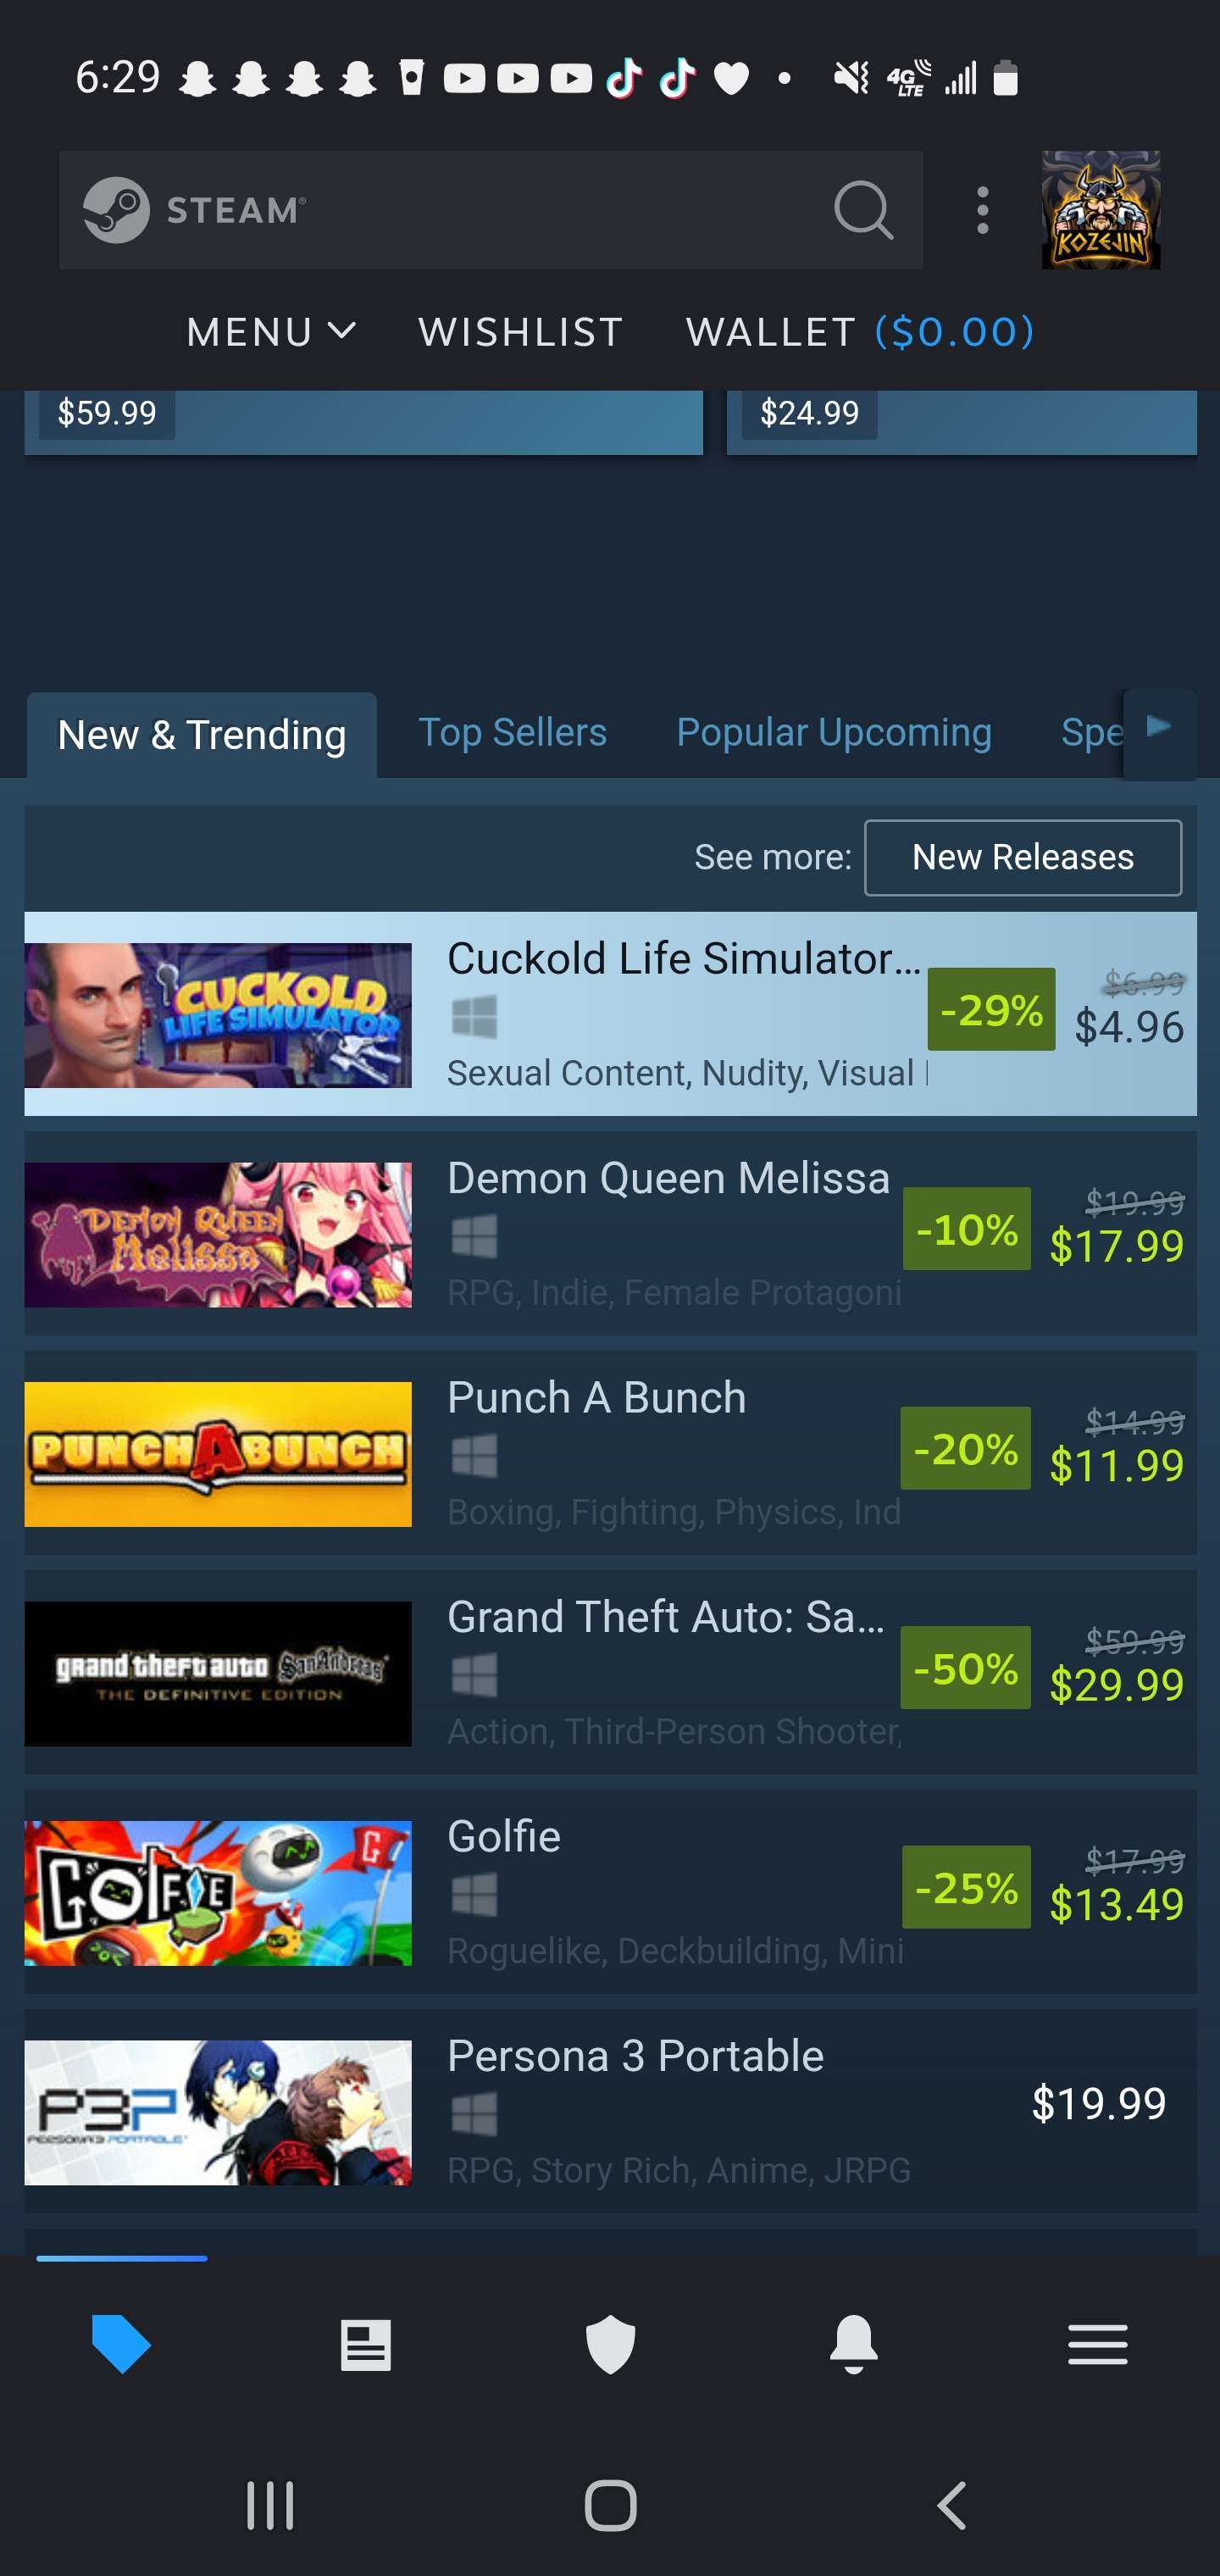Viewport: 1220px width, 2576px height.
Task: Open the three-dot overflow menu
Action: [x=983, y=210]
